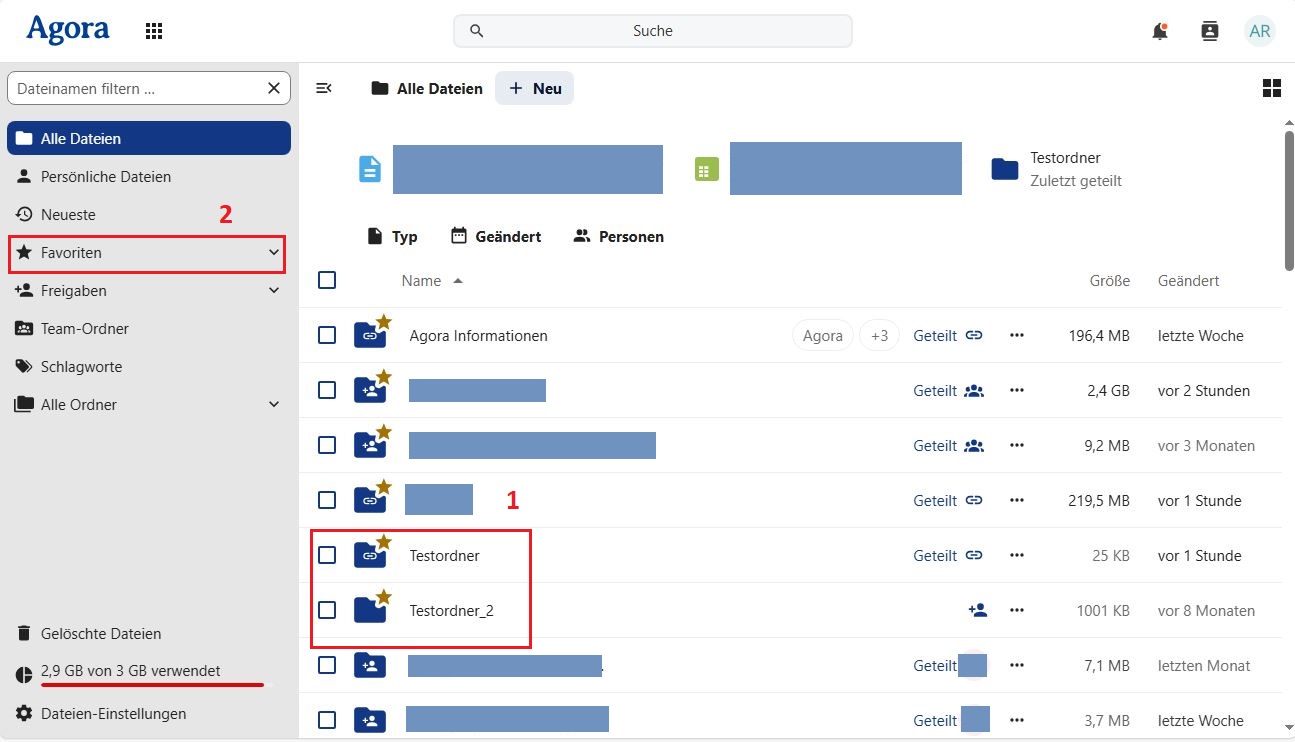
Task: Select all files with header checkbox
Action: [327, 280]
